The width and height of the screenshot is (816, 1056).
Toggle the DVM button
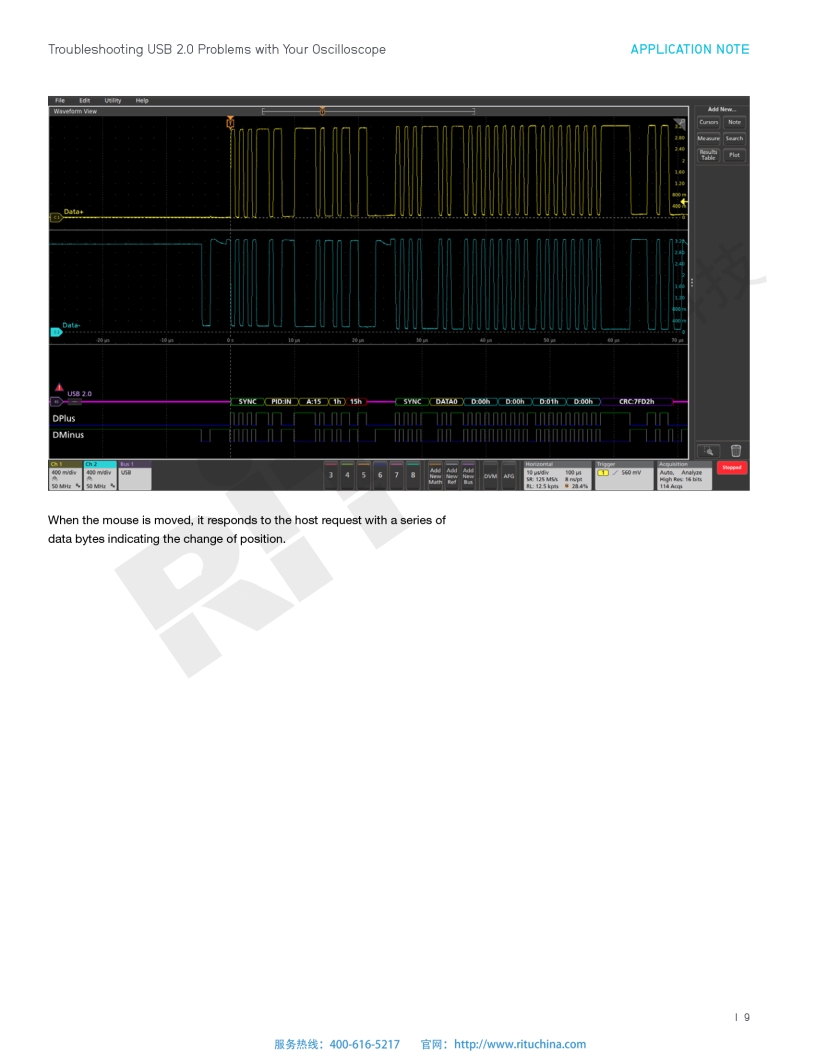(490, 475)
